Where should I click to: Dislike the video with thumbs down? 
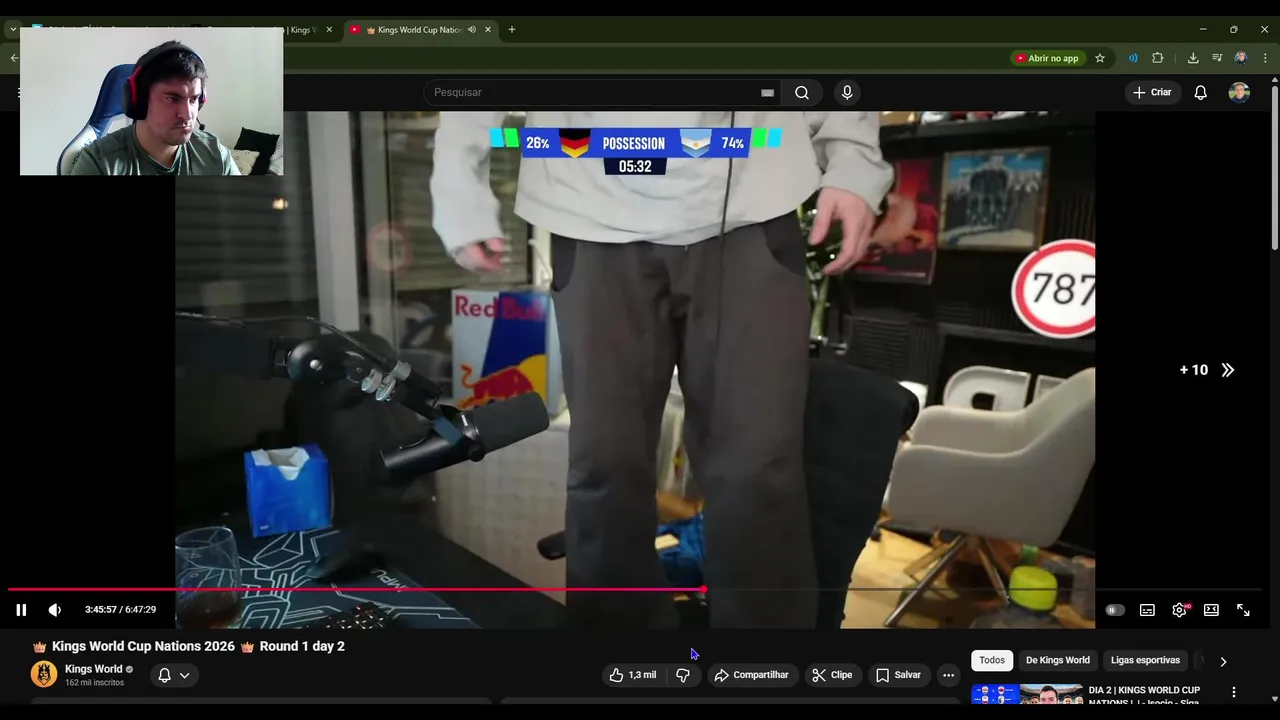[683, 675]
